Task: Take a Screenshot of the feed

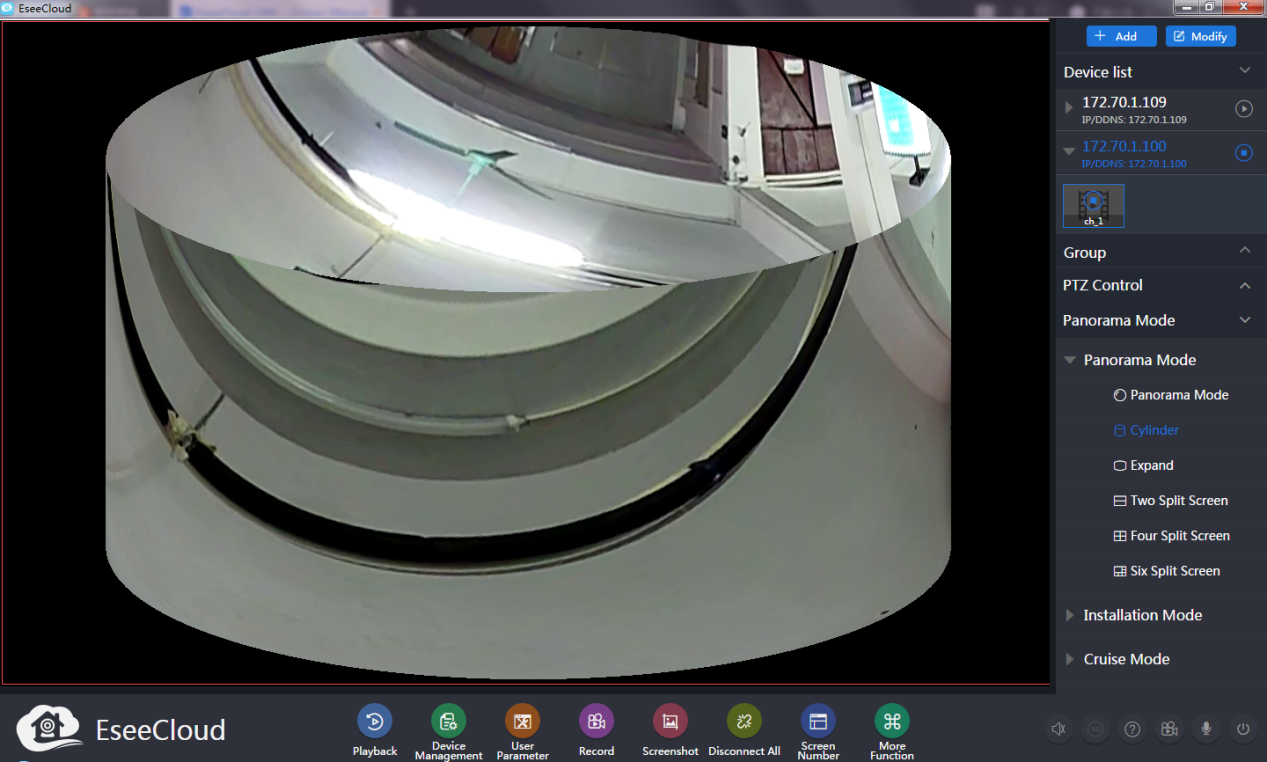Action: [x=670, y=722]
